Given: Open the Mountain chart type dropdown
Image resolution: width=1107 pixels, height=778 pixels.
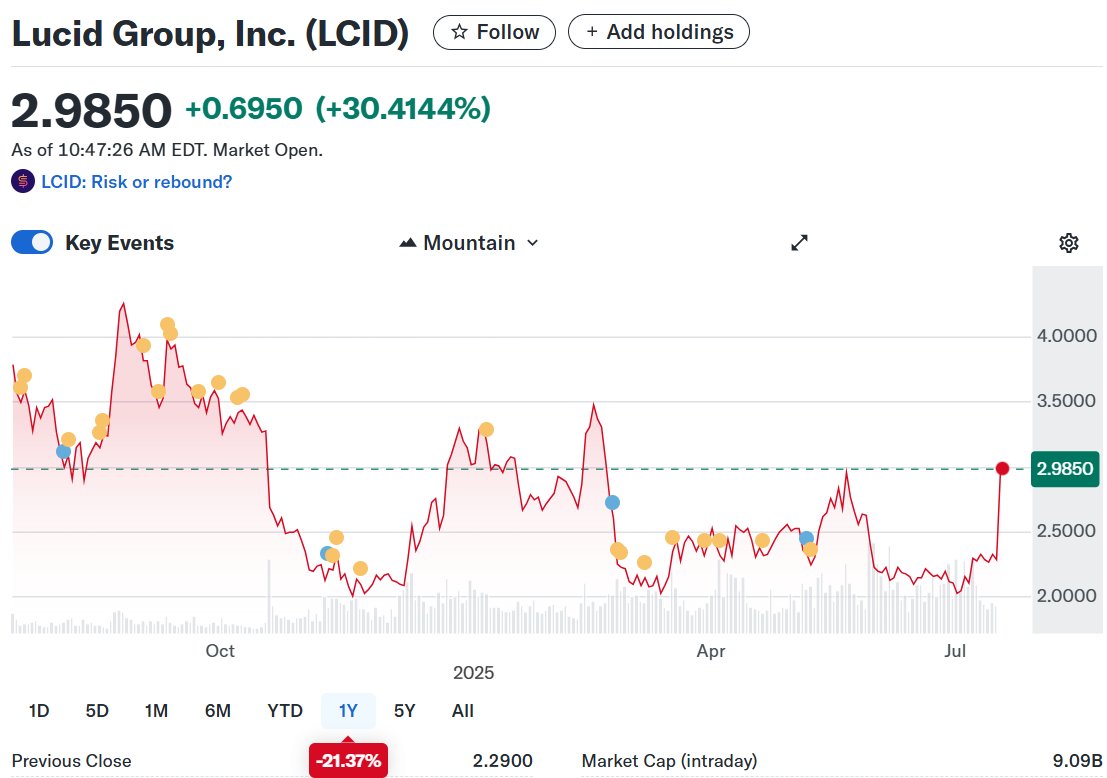Looking at the screenshot, I should click(x=469, y=243).
